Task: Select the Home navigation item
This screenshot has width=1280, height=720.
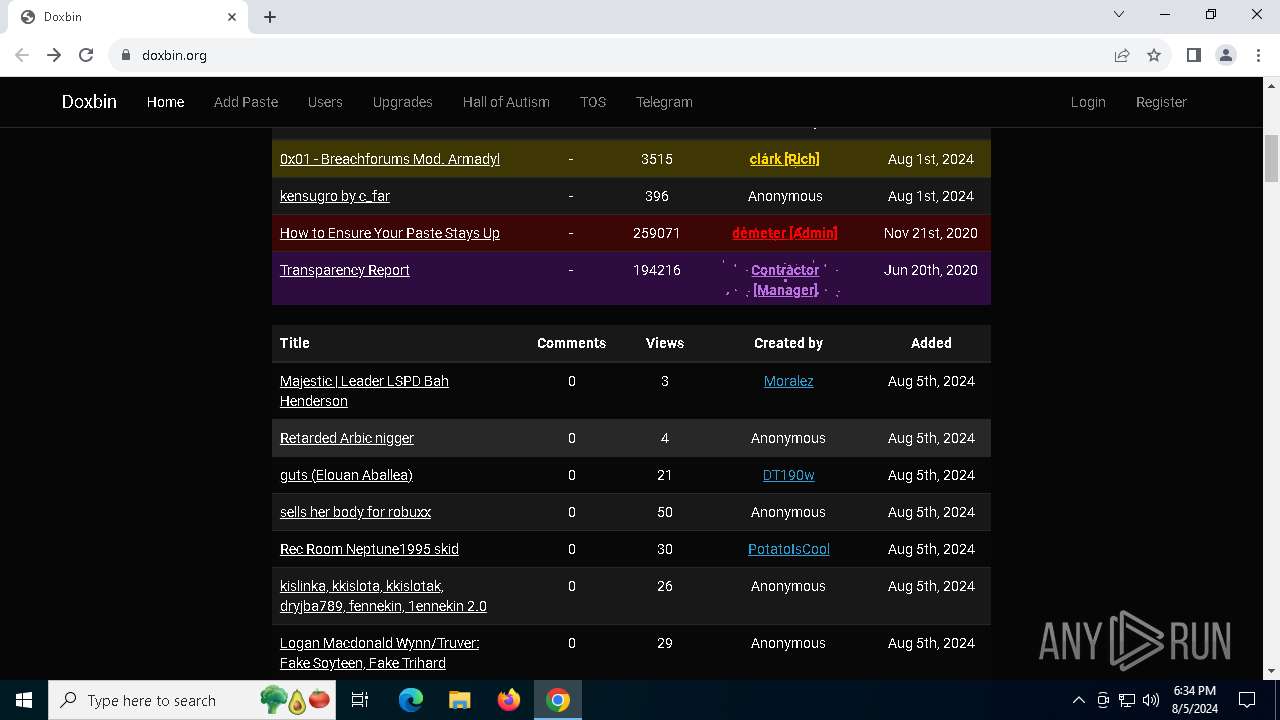Action: pos(165,102)
